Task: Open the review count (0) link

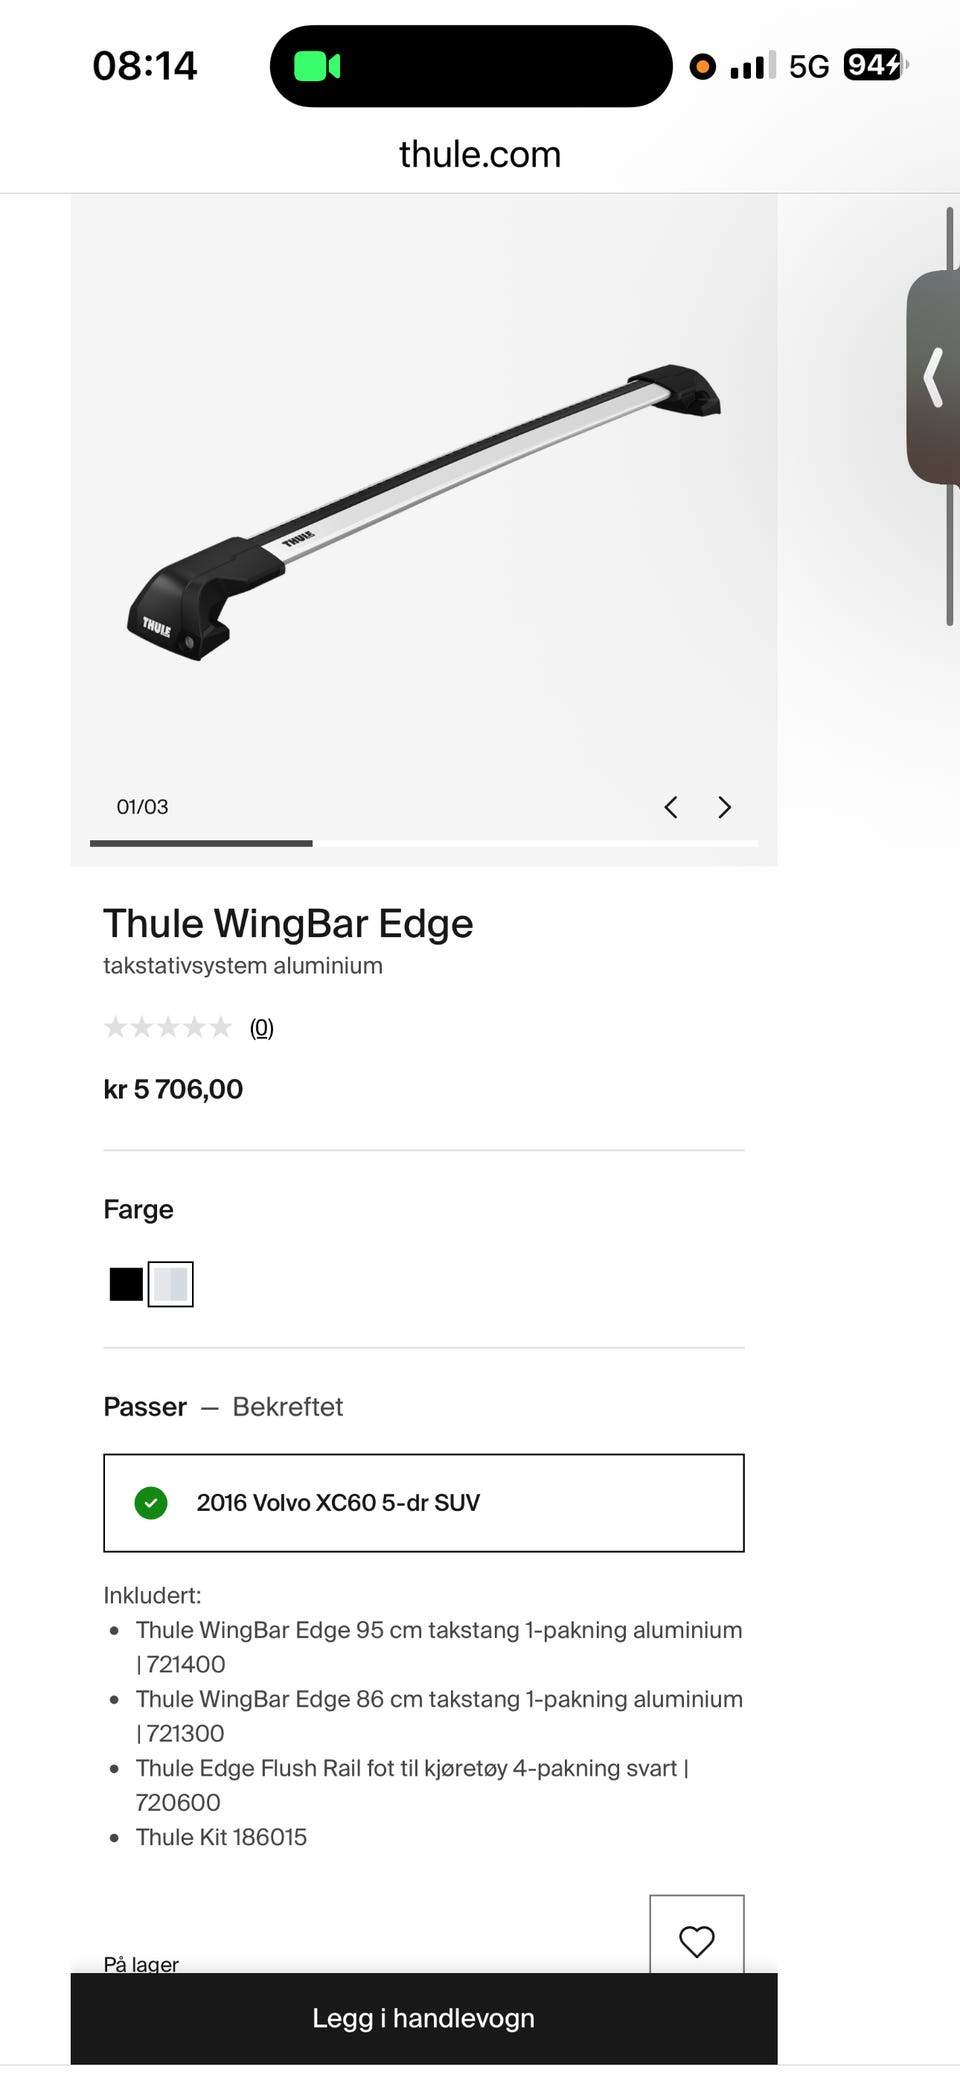Action: coord(261,1027)
